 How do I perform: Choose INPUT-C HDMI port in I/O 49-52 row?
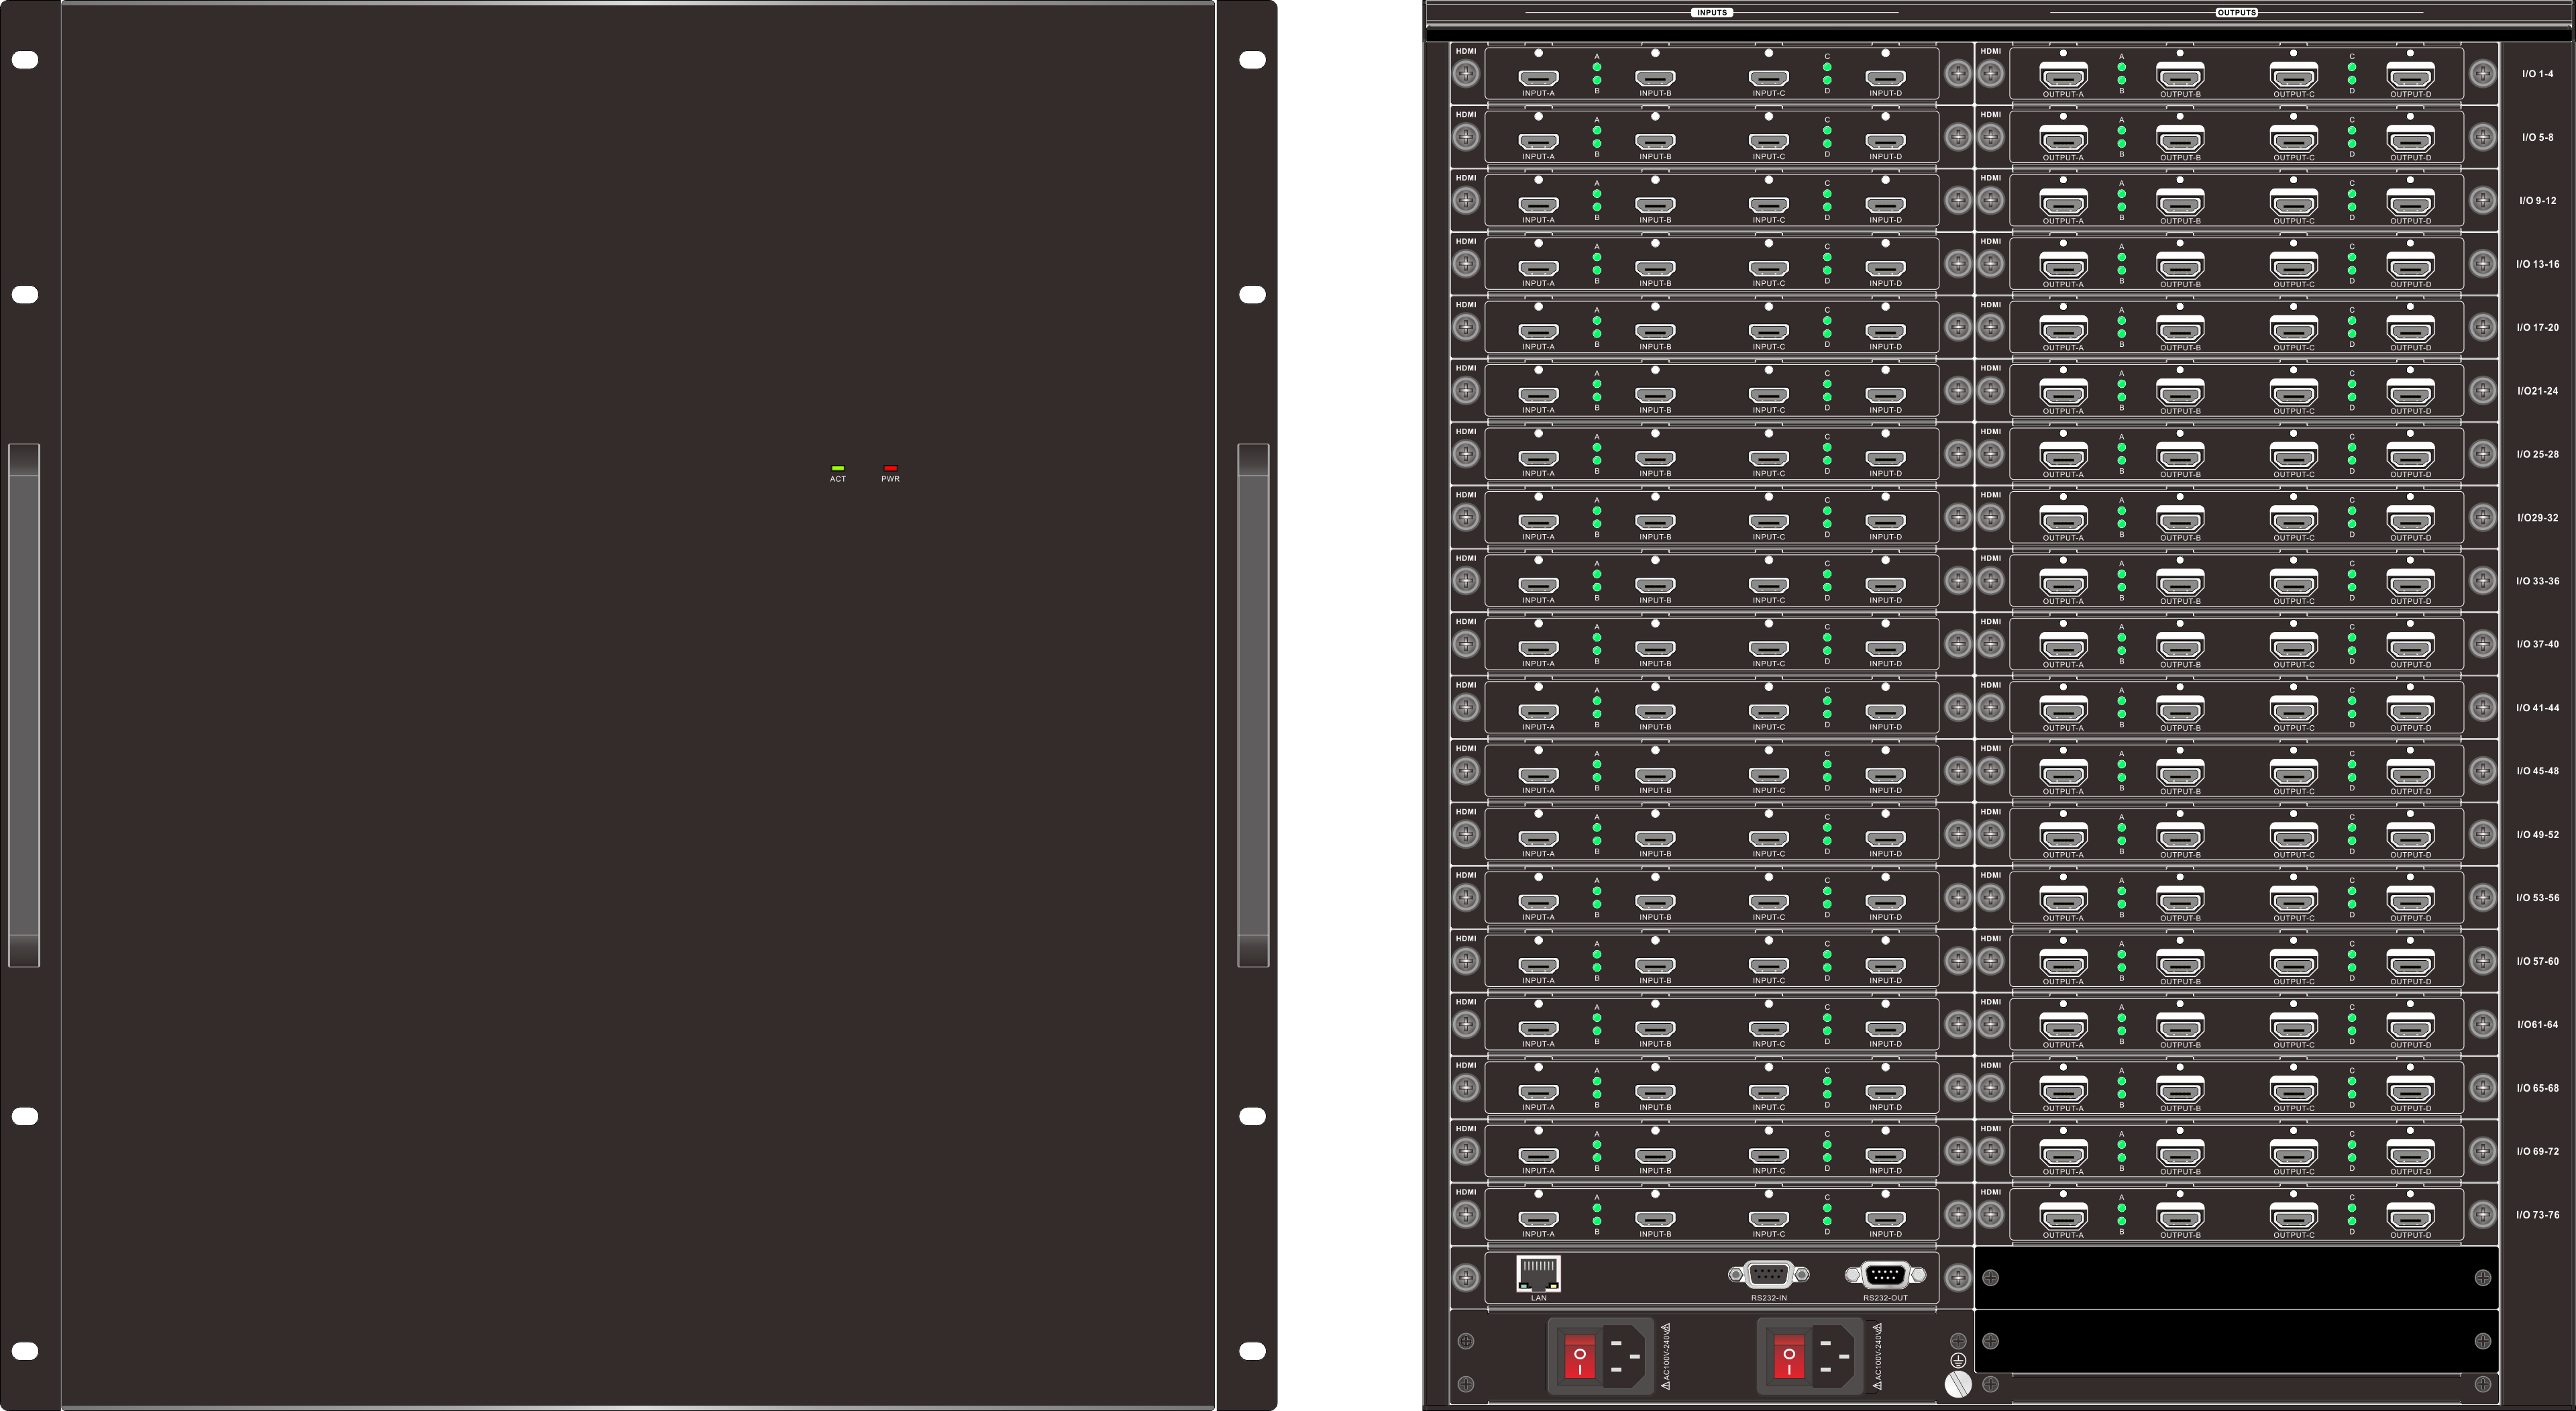(x=1768, y=839)
